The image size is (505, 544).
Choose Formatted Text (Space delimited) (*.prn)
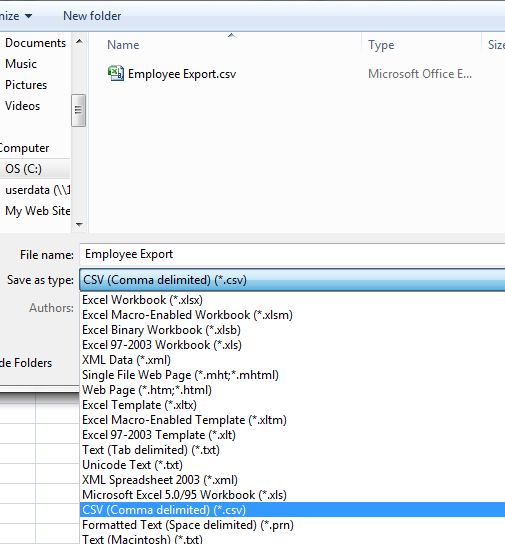pyautogui.click(x=292, y=525)
